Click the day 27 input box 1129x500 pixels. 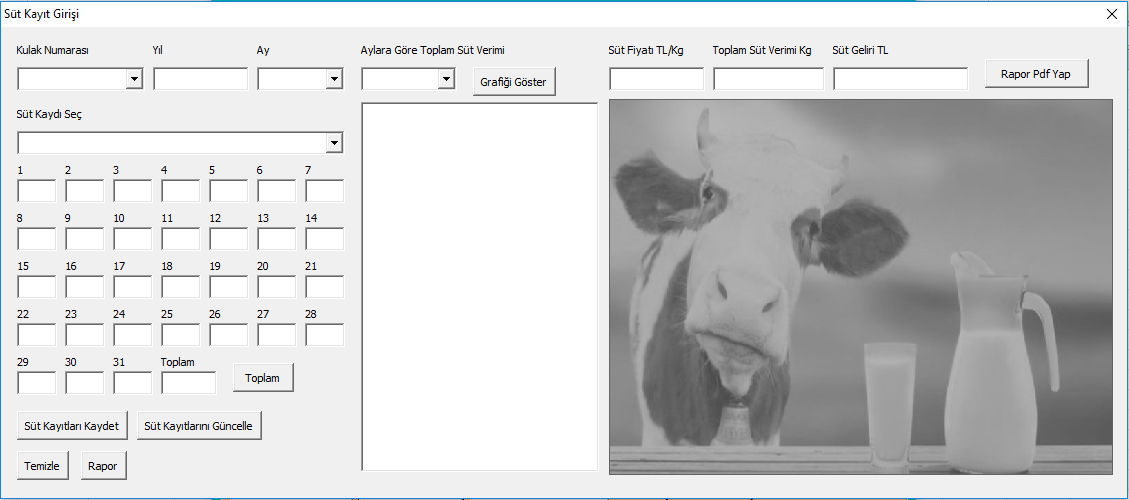pyautogui.click(x=276, y=335)
